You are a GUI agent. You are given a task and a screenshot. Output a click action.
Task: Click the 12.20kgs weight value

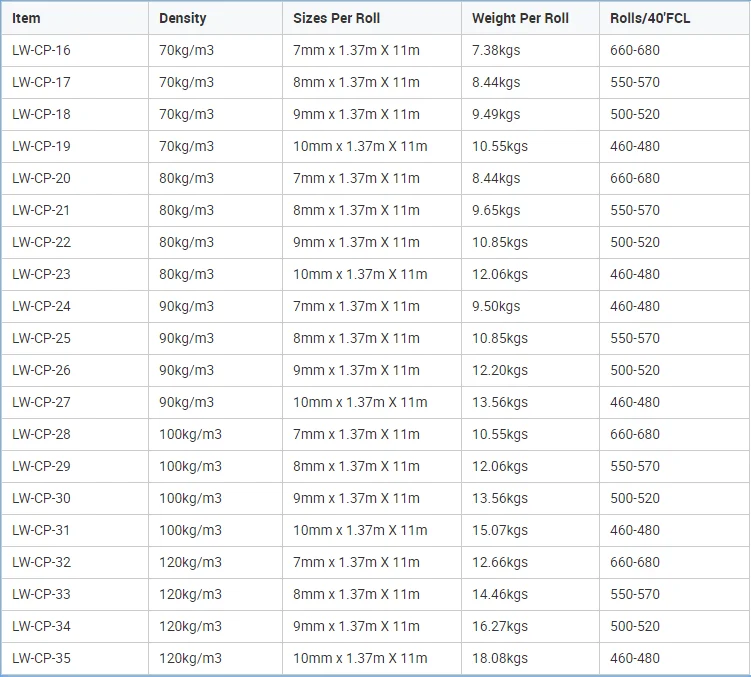[x=500, y=370]
